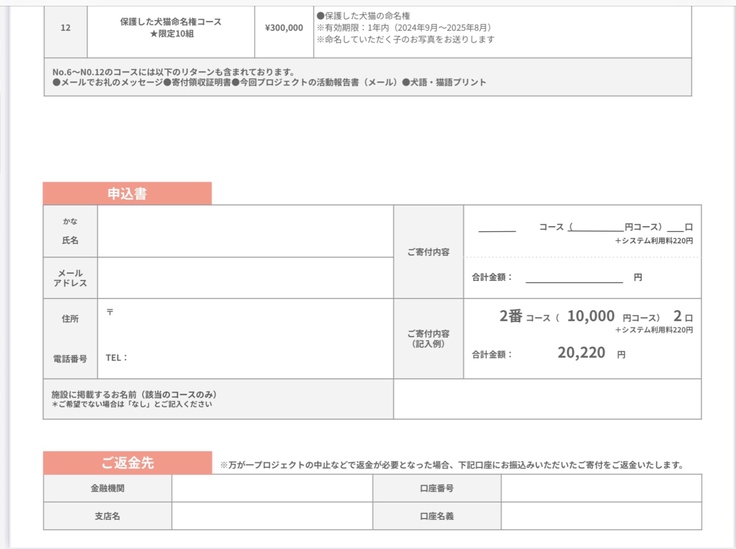This screenshot has height=549, width=736.
Task: Click the blank 口 quantity line
Action: tap(675, 229)
